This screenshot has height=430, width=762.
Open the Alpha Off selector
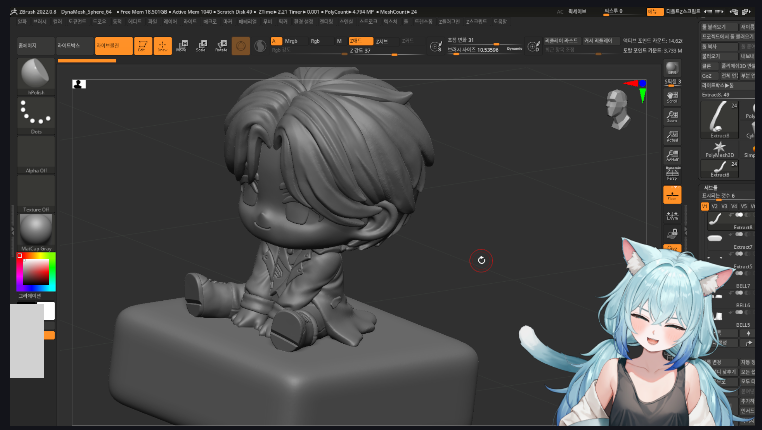[x=36, y=155]
